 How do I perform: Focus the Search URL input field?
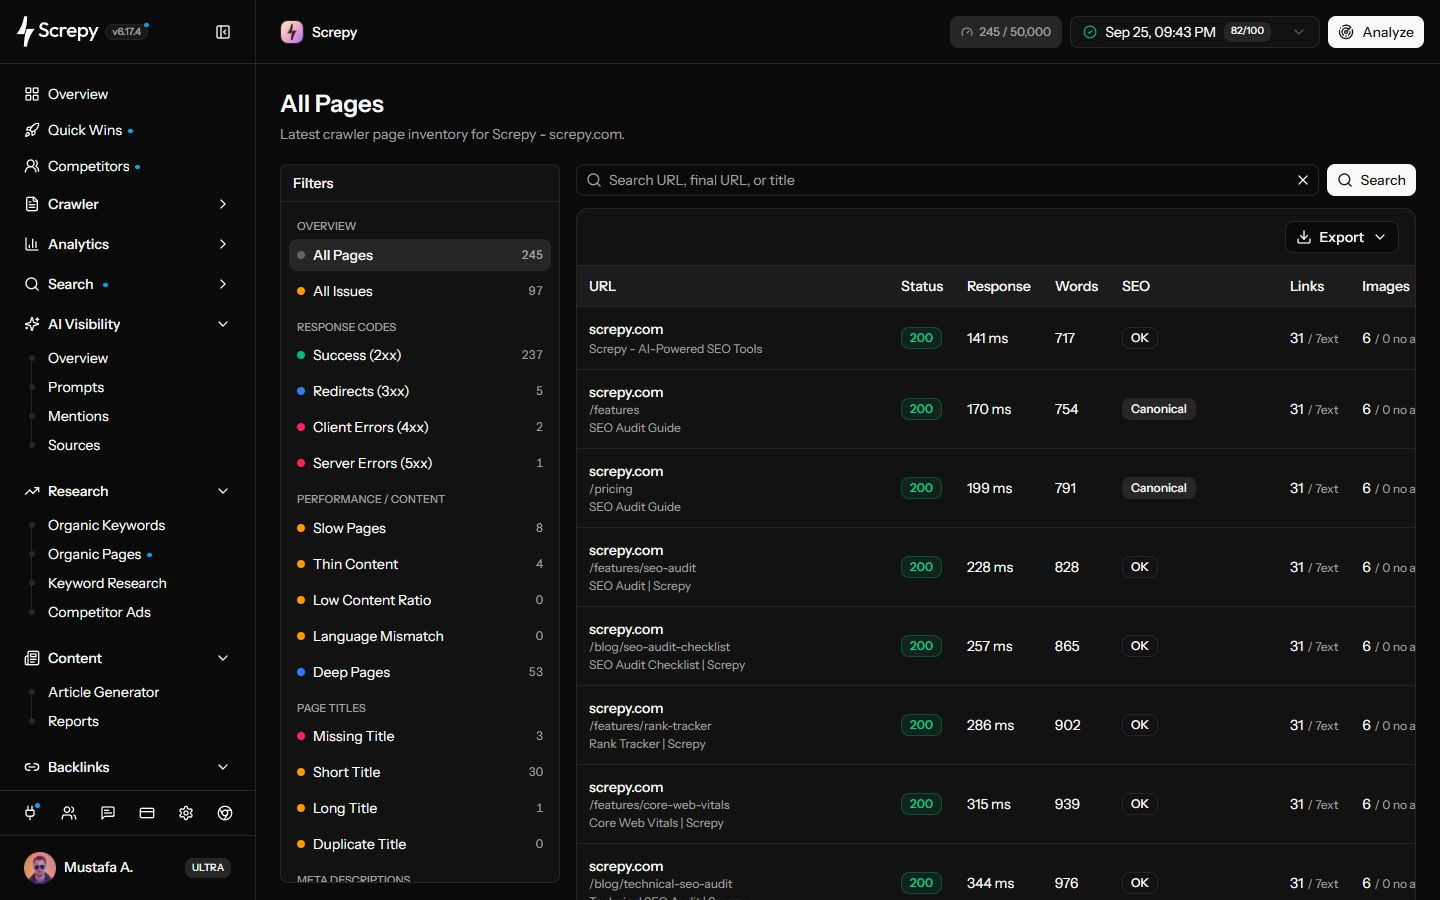click(945, 180)
